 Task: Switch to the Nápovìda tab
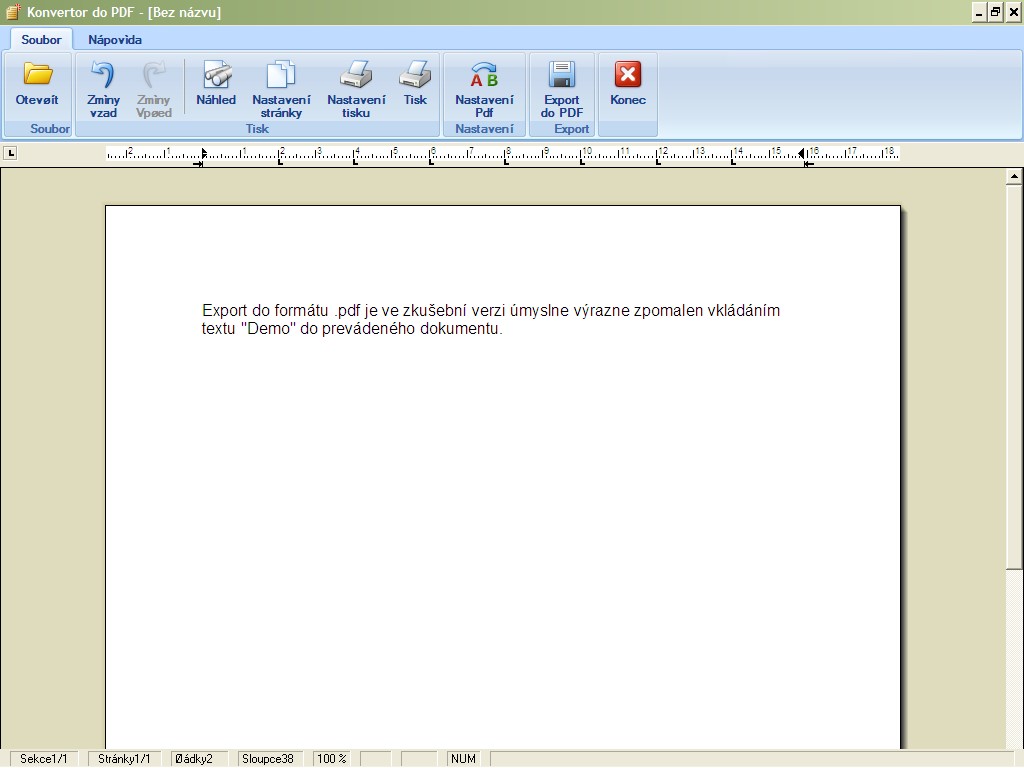[115, 40]
